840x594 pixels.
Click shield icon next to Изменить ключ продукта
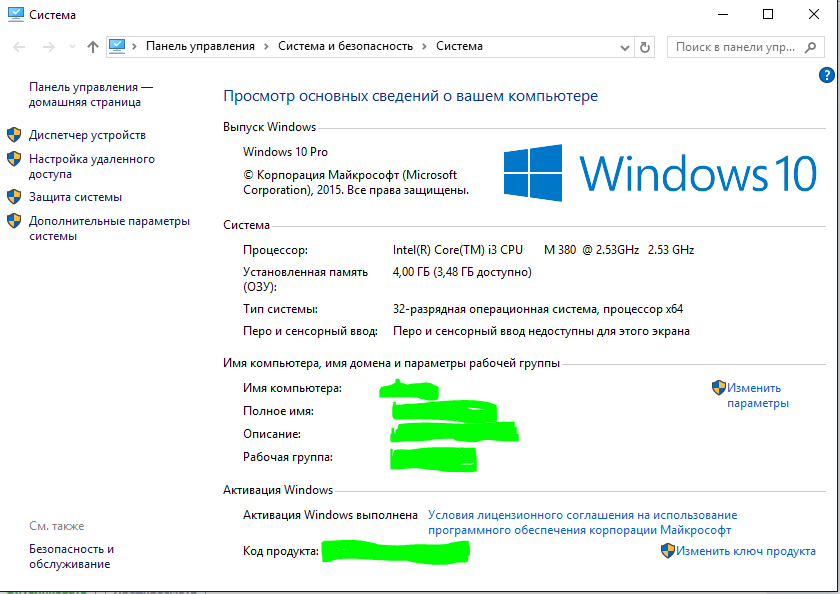pos(668,551)
